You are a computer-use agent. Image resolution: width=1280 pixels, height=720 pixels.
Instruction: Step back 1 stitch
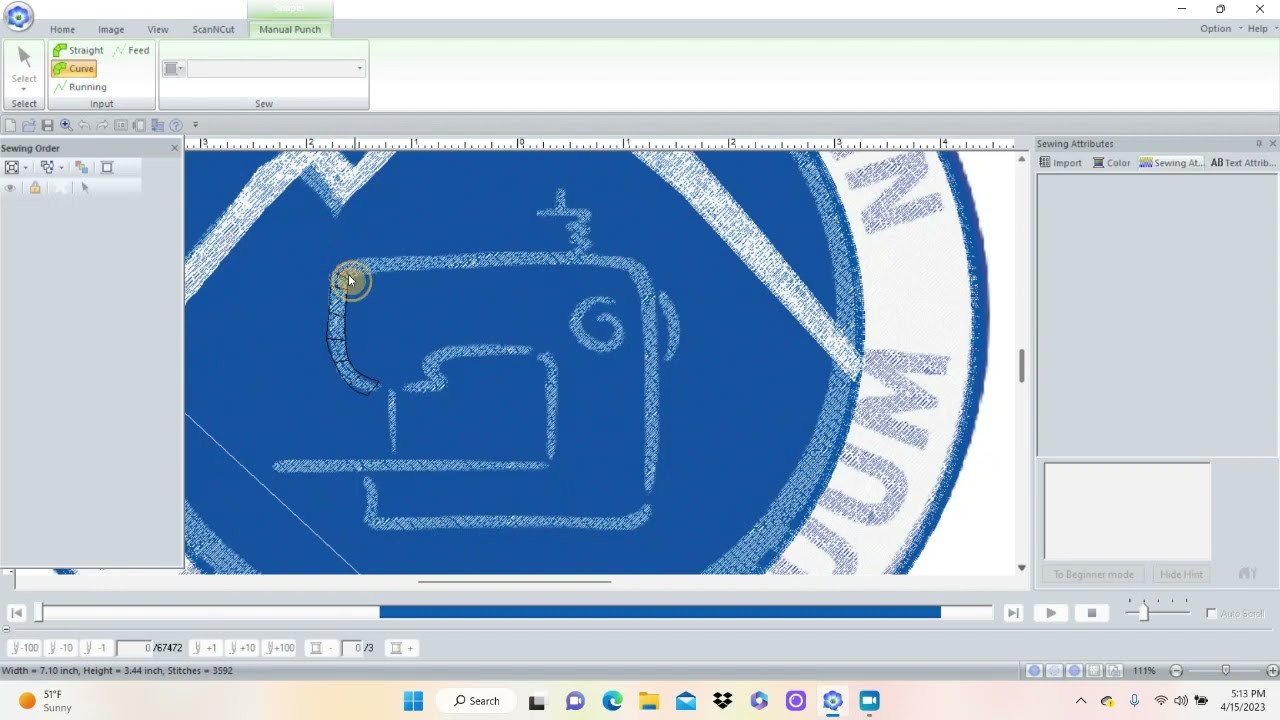[x=96, y=648]
